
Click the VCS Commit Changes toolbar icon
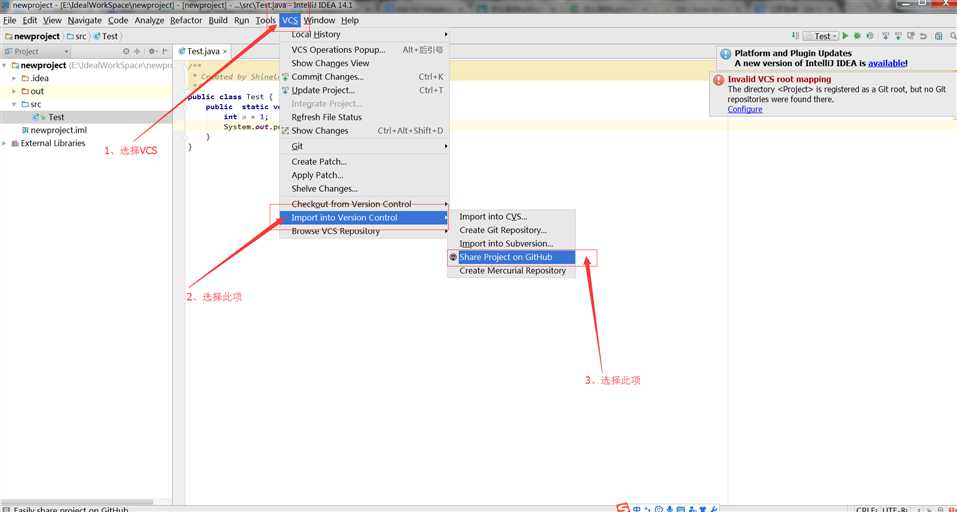898,36
